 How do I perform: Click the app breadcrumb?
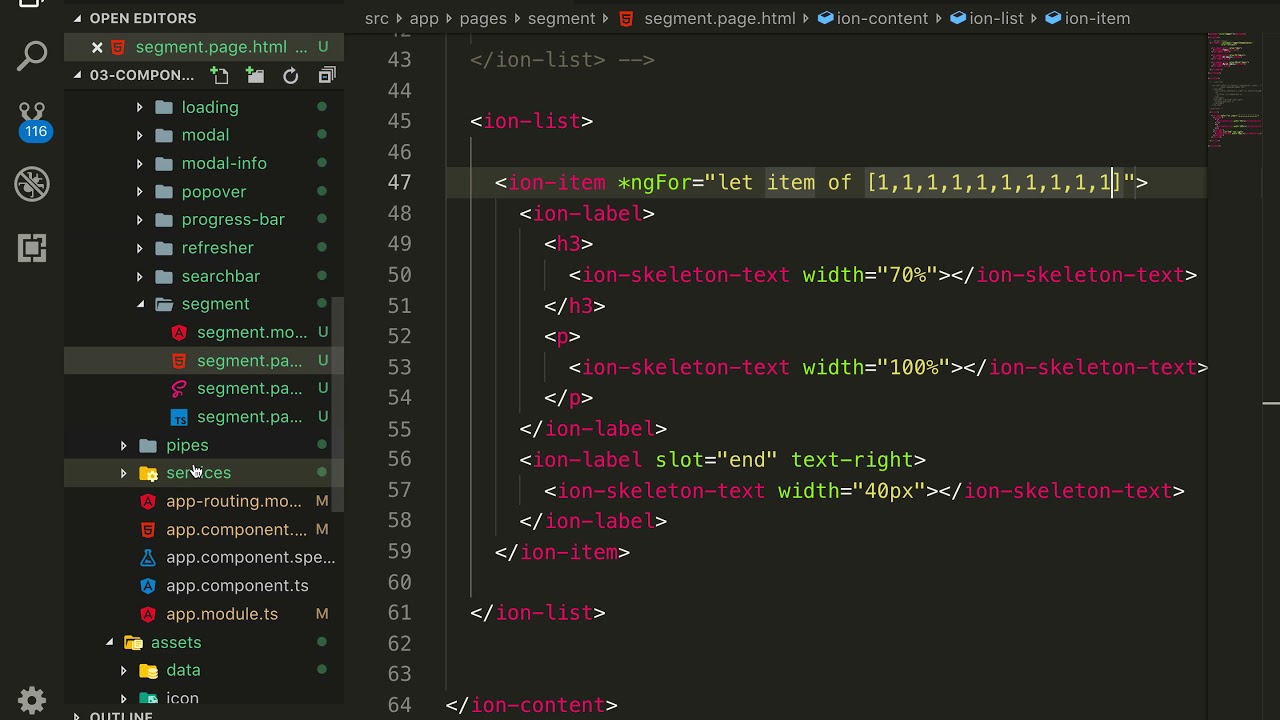tap(424, 18)
